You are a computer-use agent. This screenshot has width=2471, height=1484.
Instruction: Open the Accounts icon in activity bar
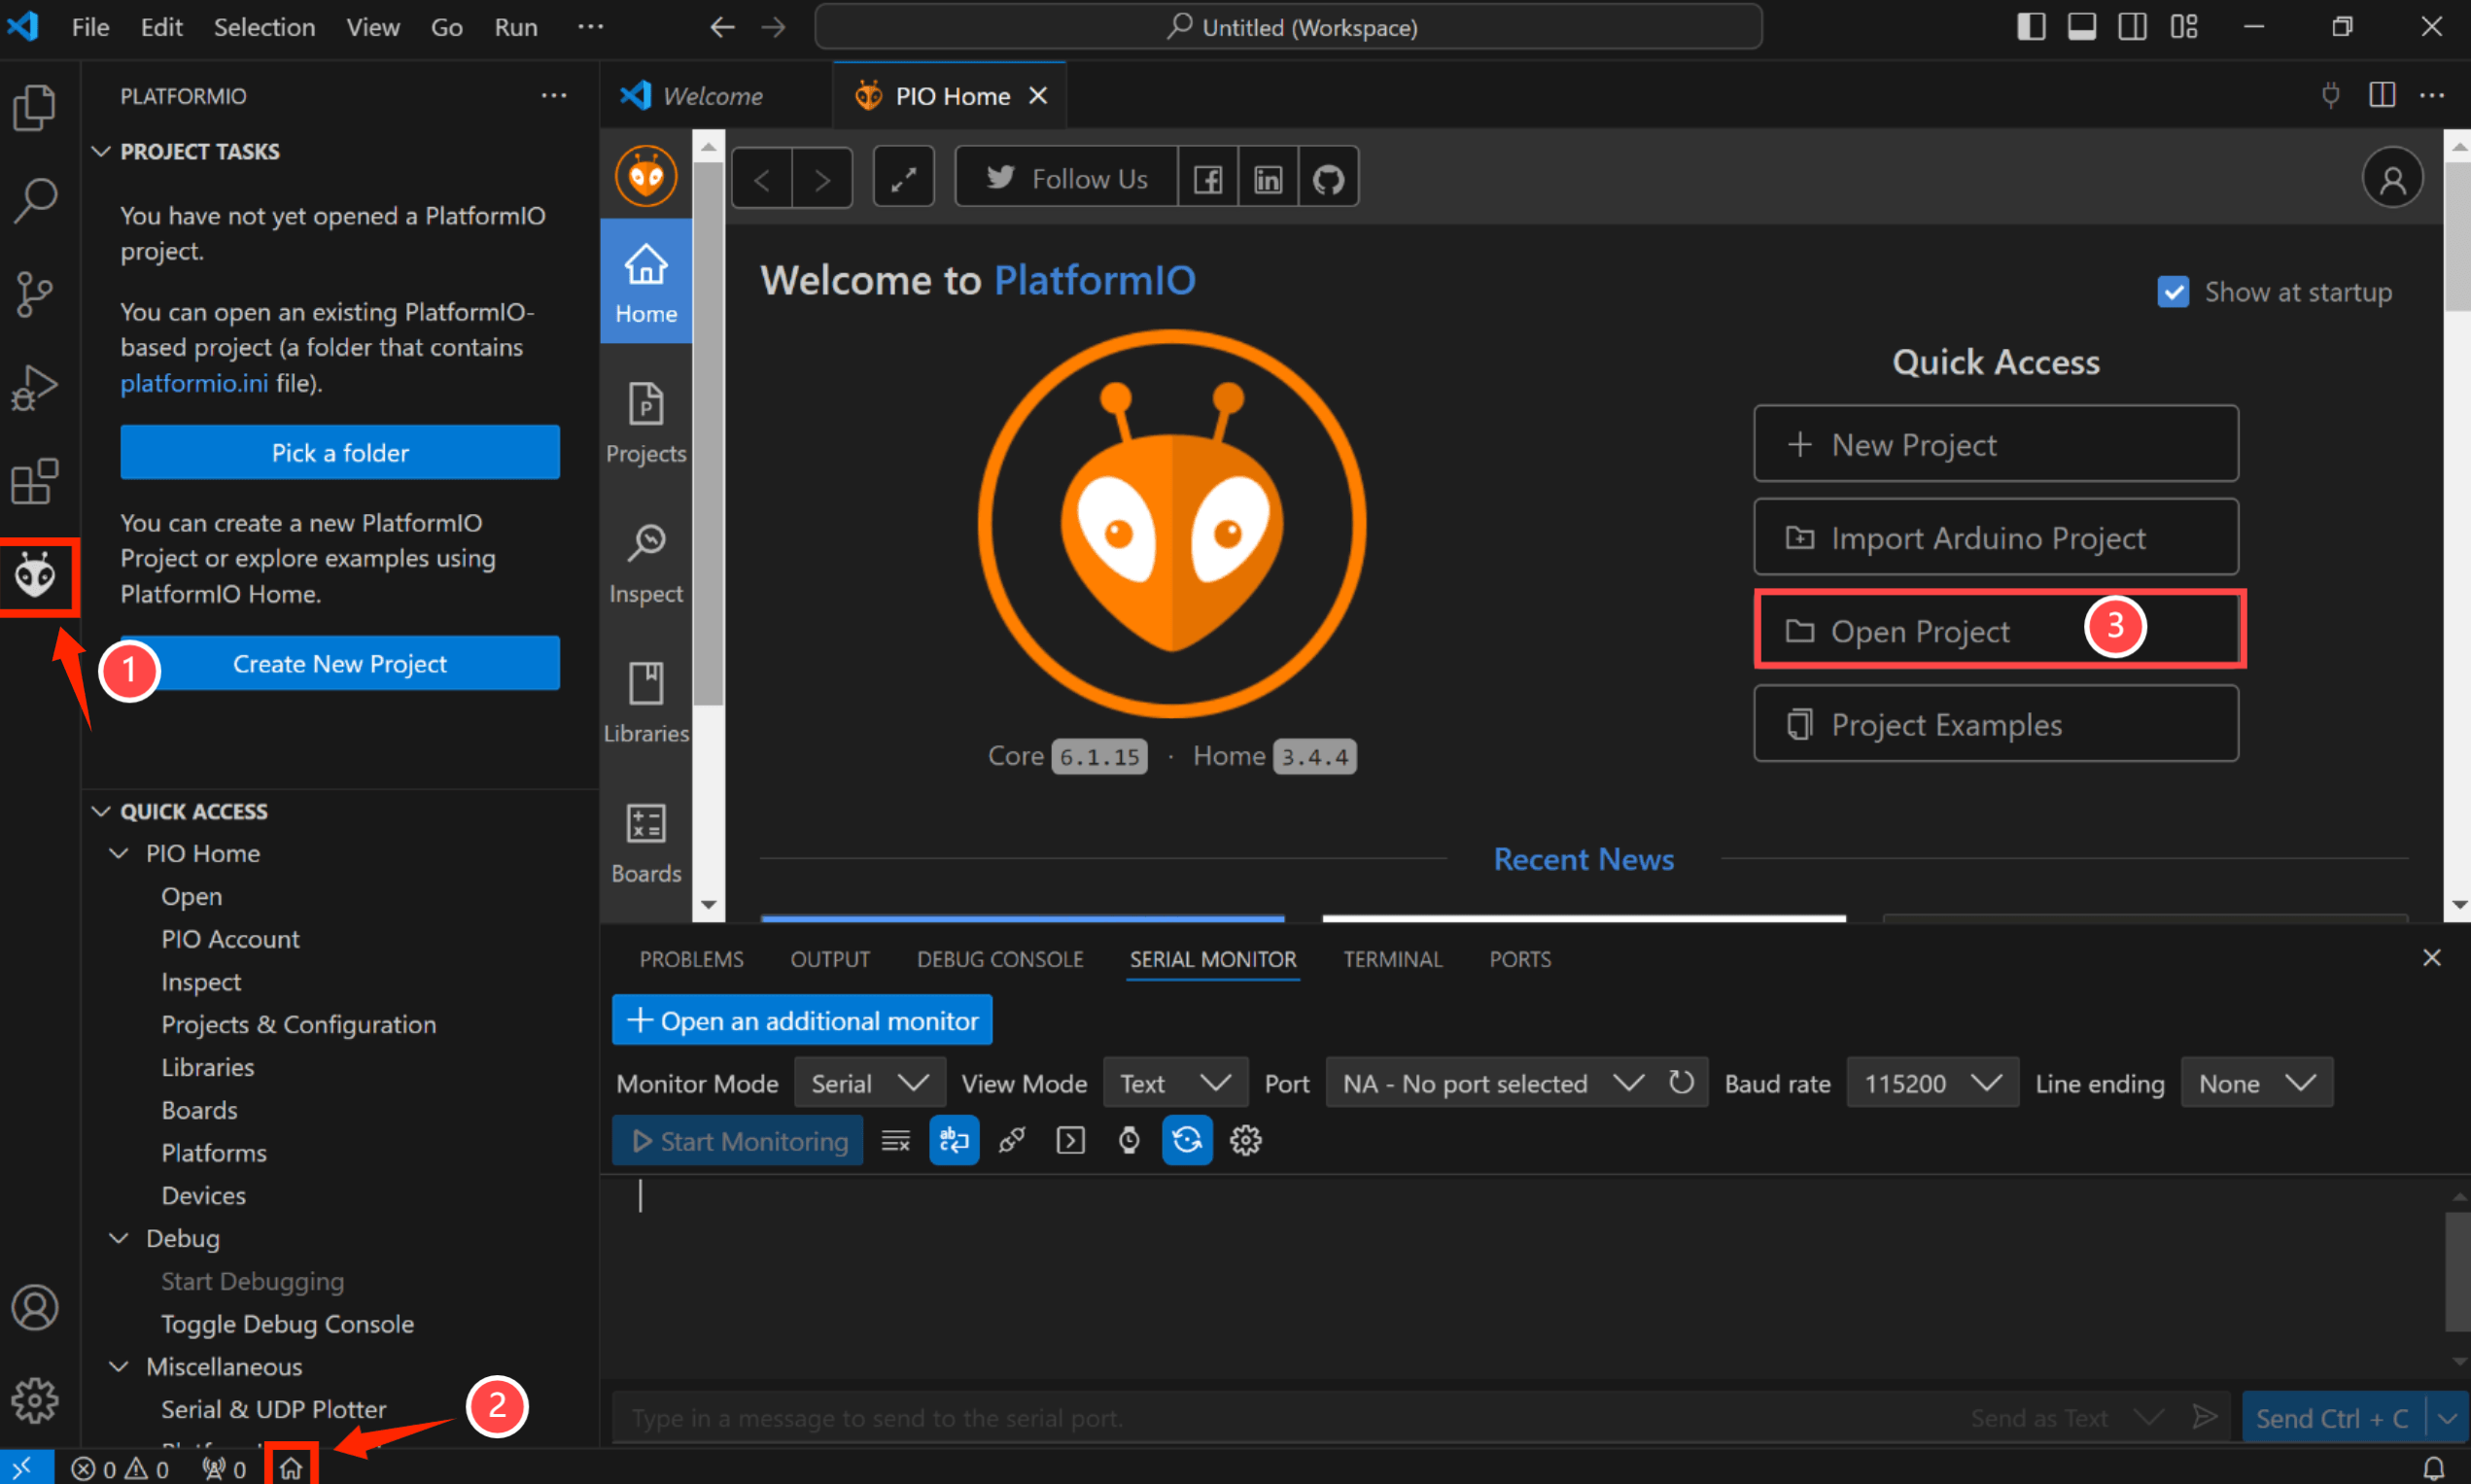point(35,1307)
